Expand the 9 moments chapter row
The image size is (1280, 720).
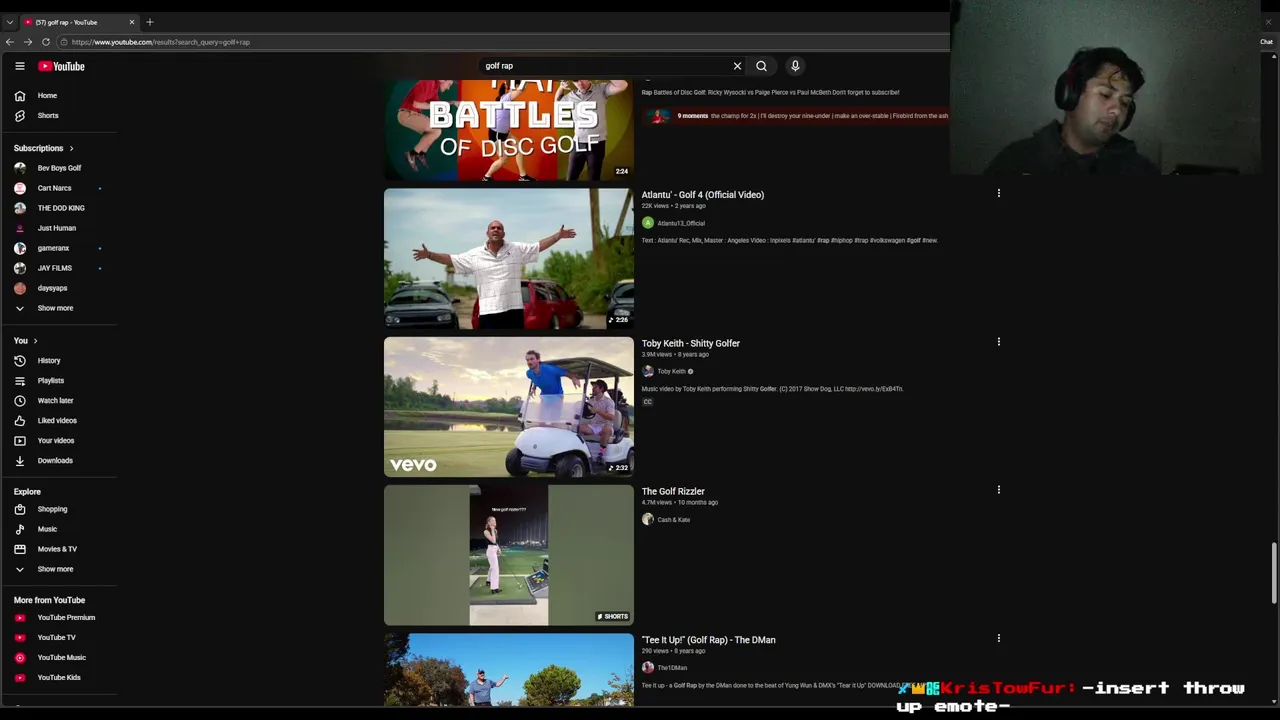coord(795,116)
